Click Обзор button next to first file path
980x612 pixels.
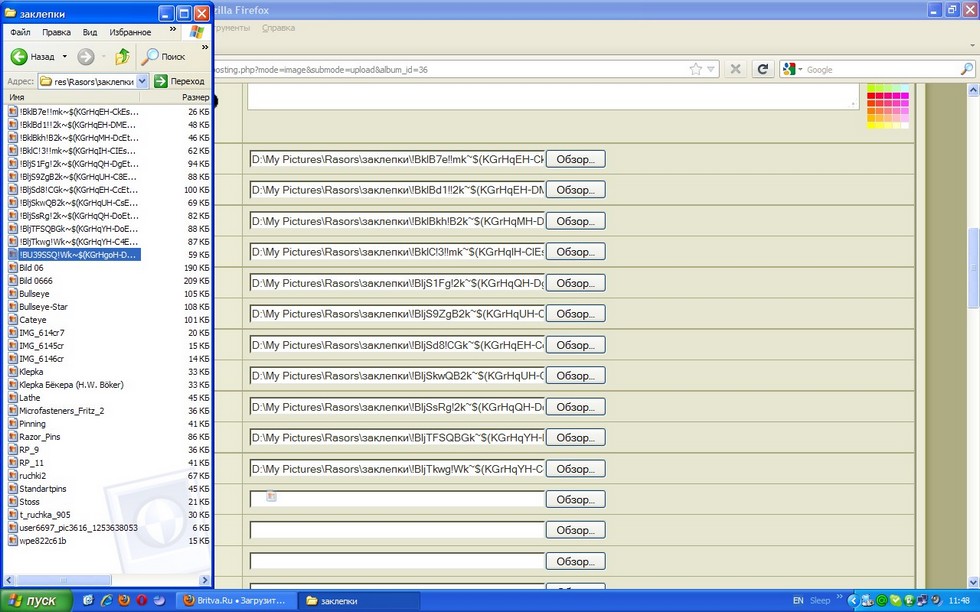[575, 159]
